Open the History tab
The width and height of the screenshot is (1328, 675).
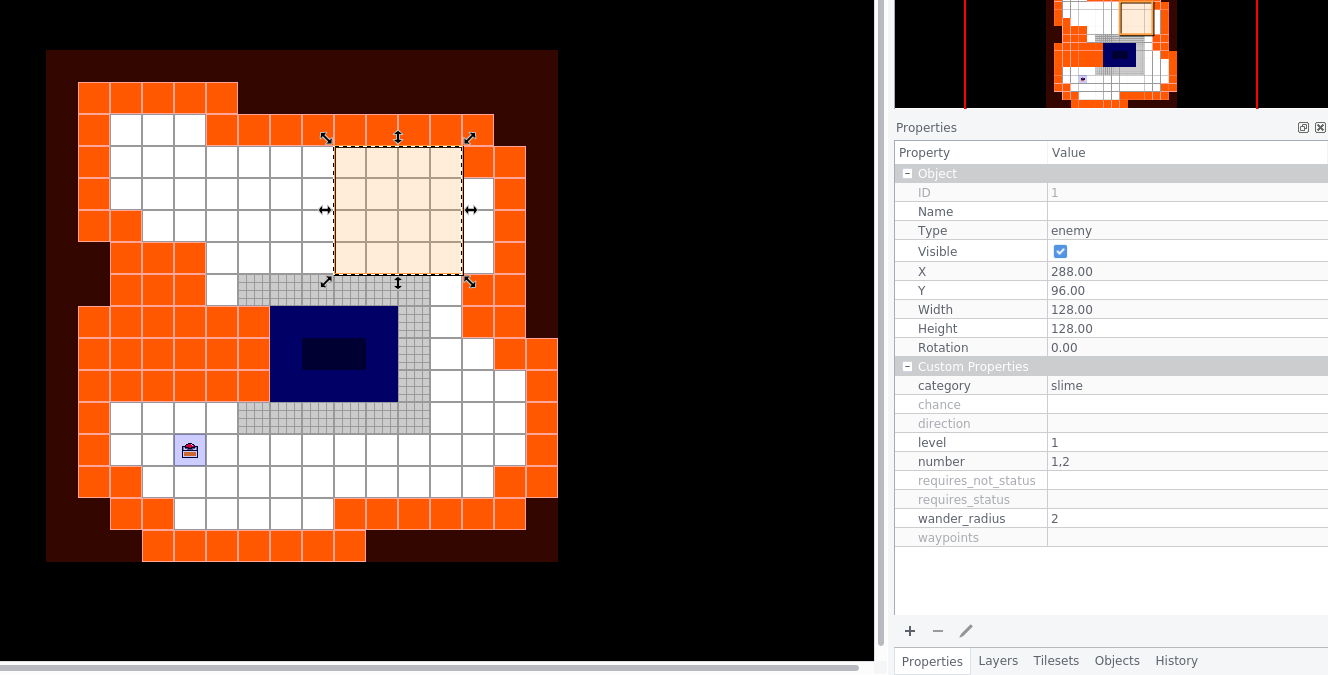[1176, 660]
